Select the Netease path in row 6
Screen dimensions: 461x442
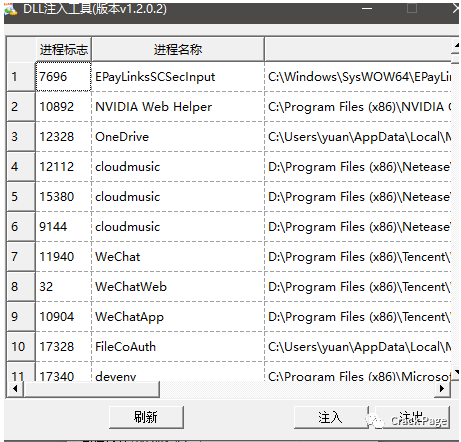coord(358,227)
